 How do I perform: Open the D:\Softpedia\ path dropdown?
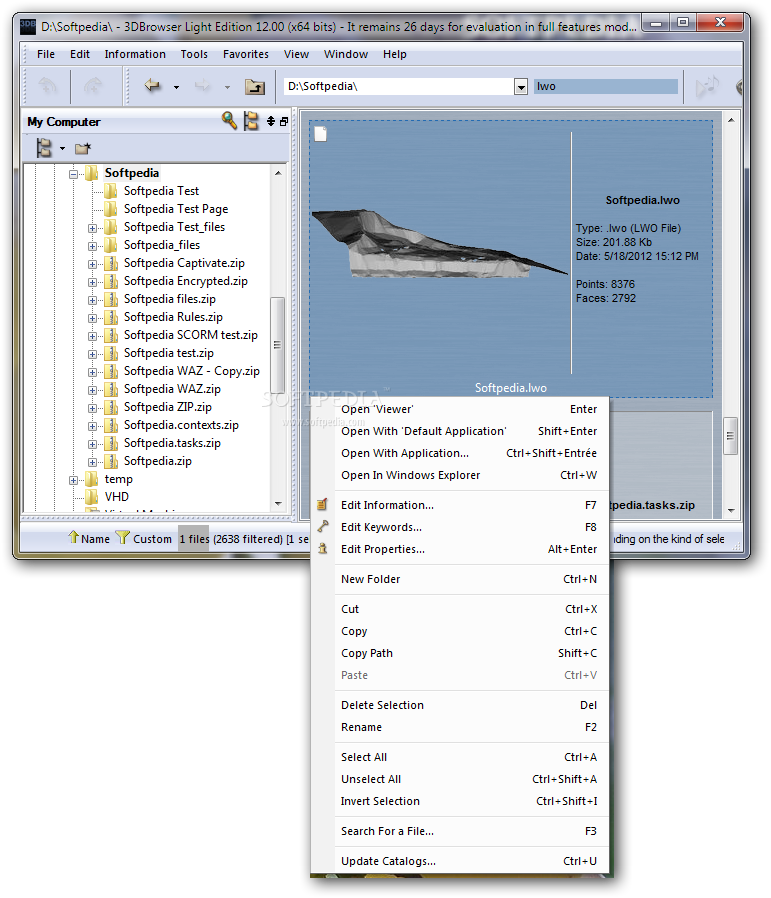click(x=521, y=87)
